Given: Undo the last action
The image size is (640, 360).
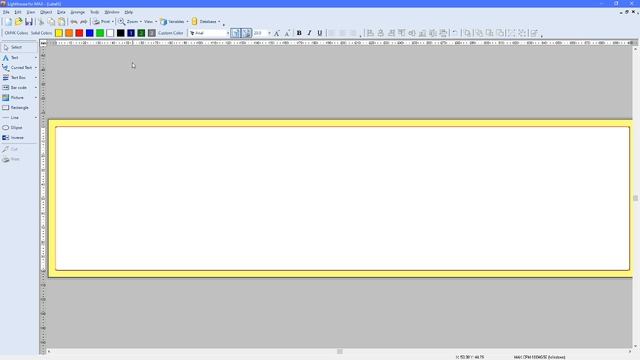Looking at the screenshot, I should point(74,22).
